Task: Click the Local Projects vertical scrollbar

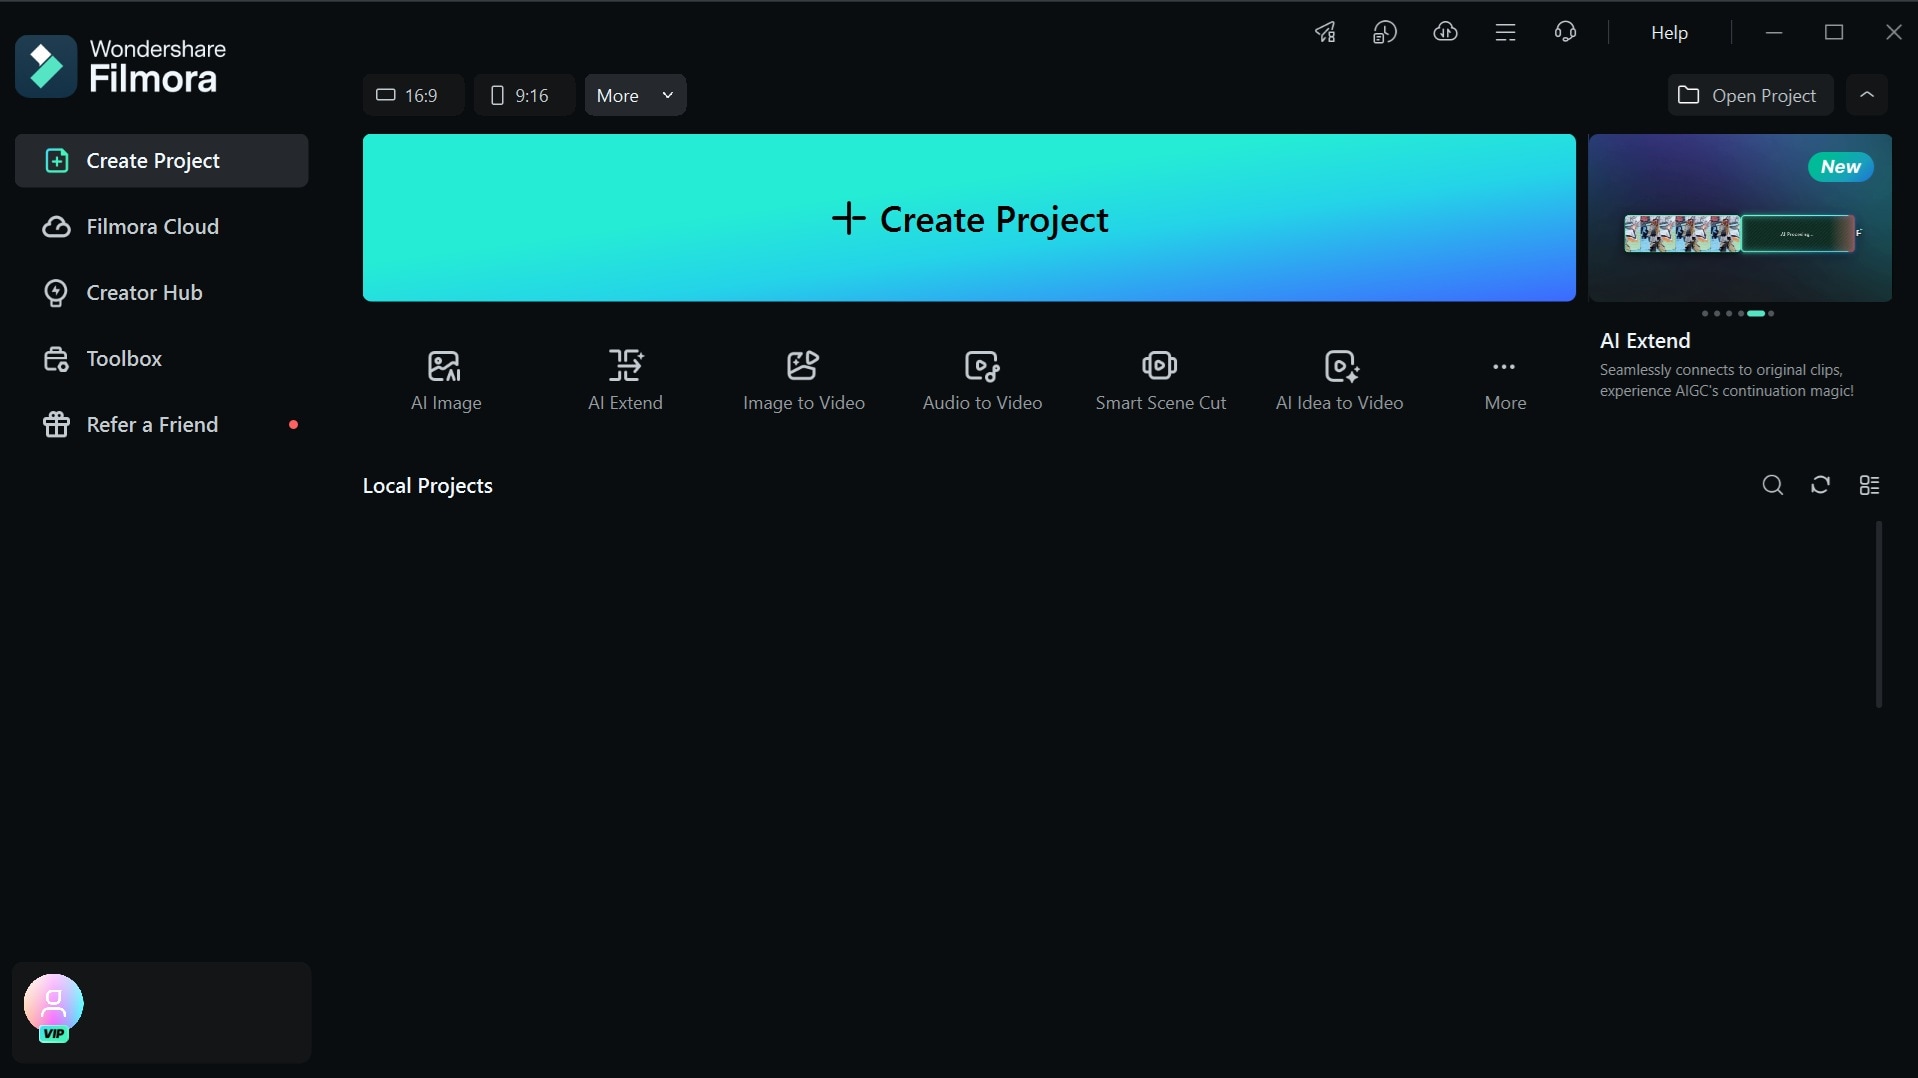Action: tap(1879, 614)
